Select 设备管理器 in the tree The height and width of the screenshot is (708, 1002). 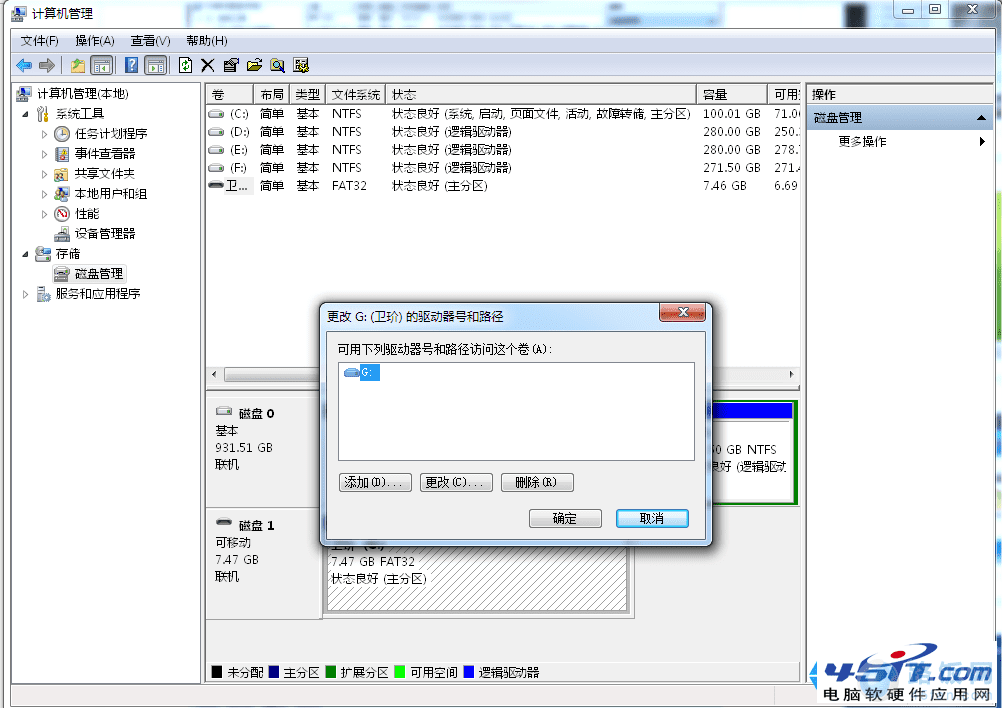coord(105,234)
